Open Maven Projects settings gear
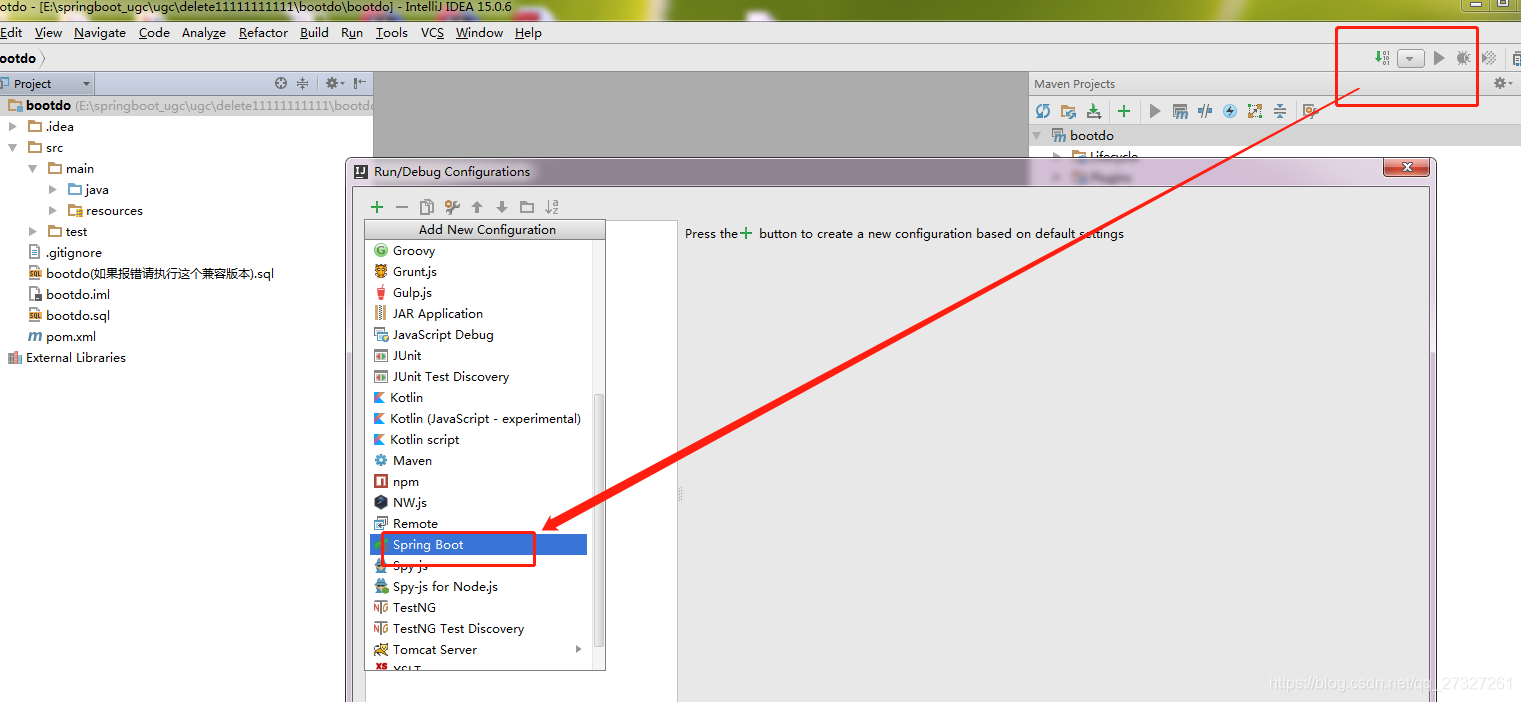Image resolution: width=1521 pixels, height=702 pixels. pyautogui.click(x=1502, y=83)
